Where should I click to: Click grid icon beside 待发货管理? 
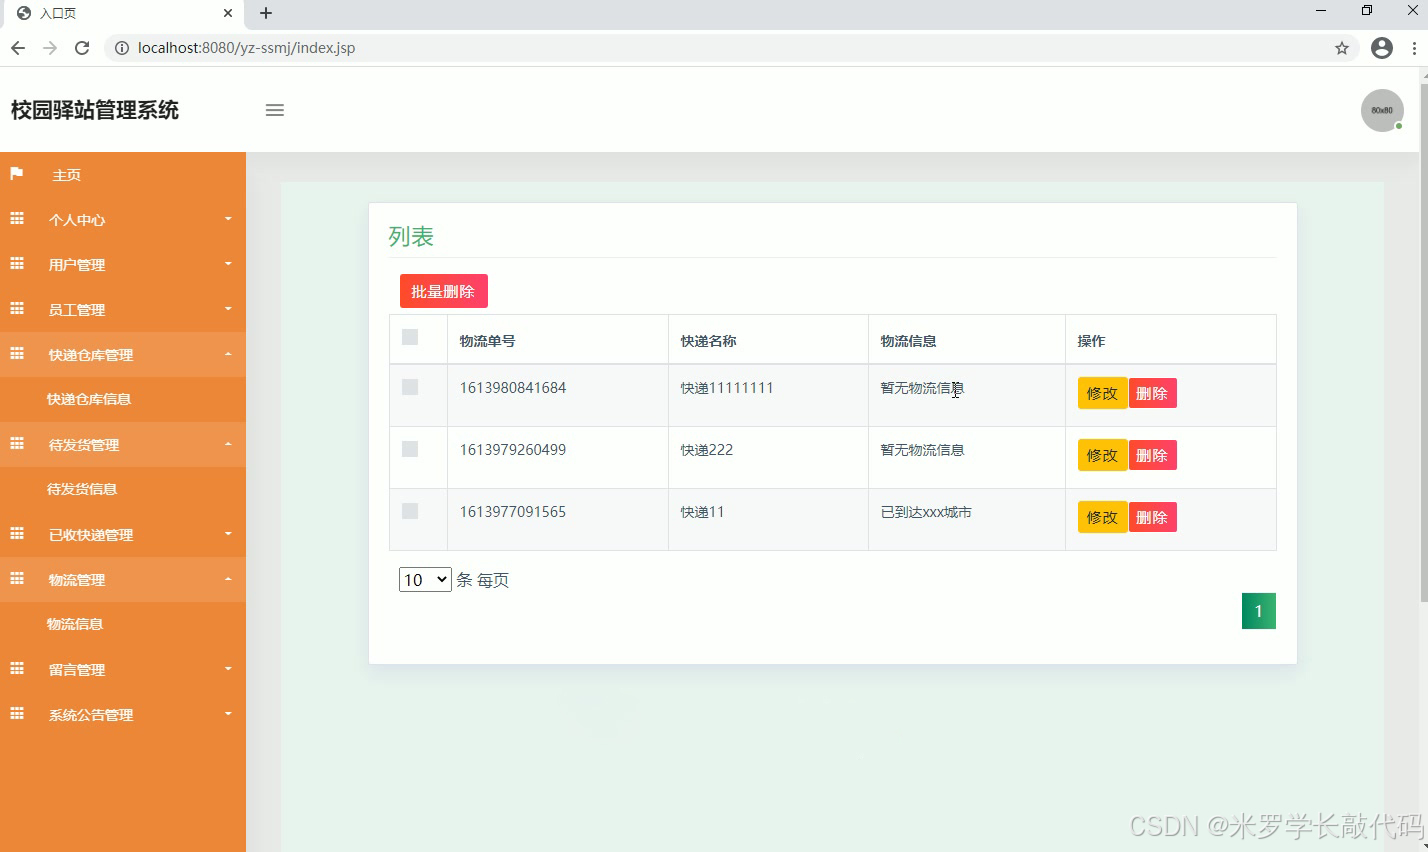pyautogui.click(x=17, y=443)
